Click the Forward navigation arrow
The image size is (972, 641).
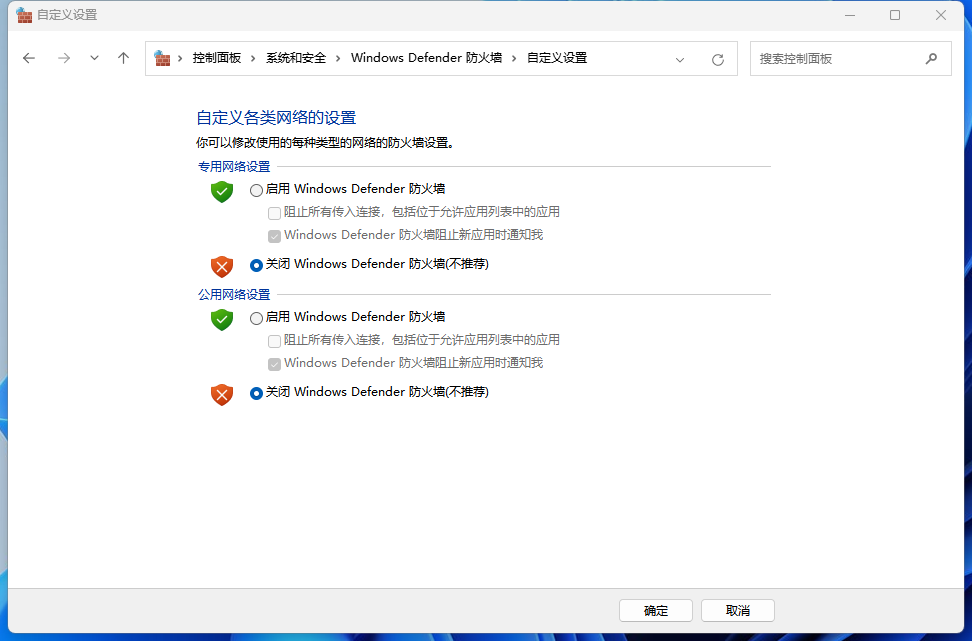pos(64,58)
